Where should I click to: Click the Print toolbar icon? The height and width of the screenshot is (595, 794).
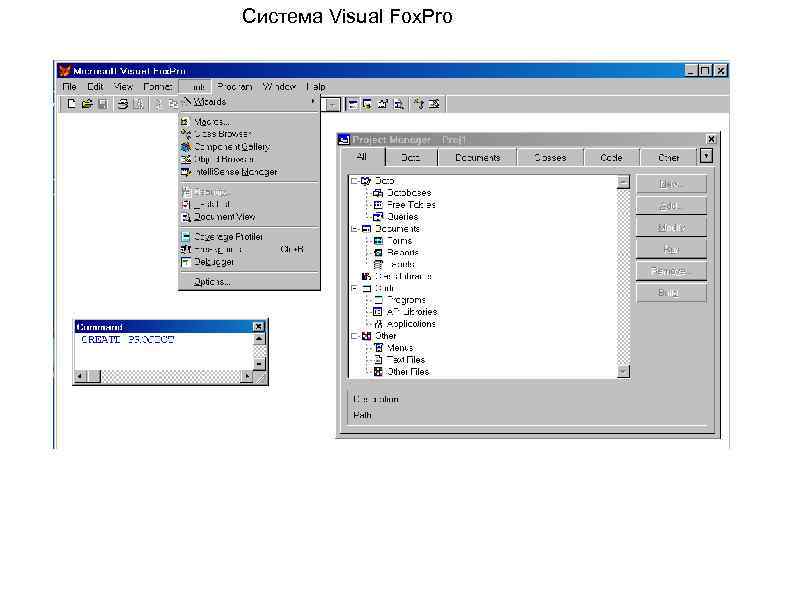click(x=123, y=104)
